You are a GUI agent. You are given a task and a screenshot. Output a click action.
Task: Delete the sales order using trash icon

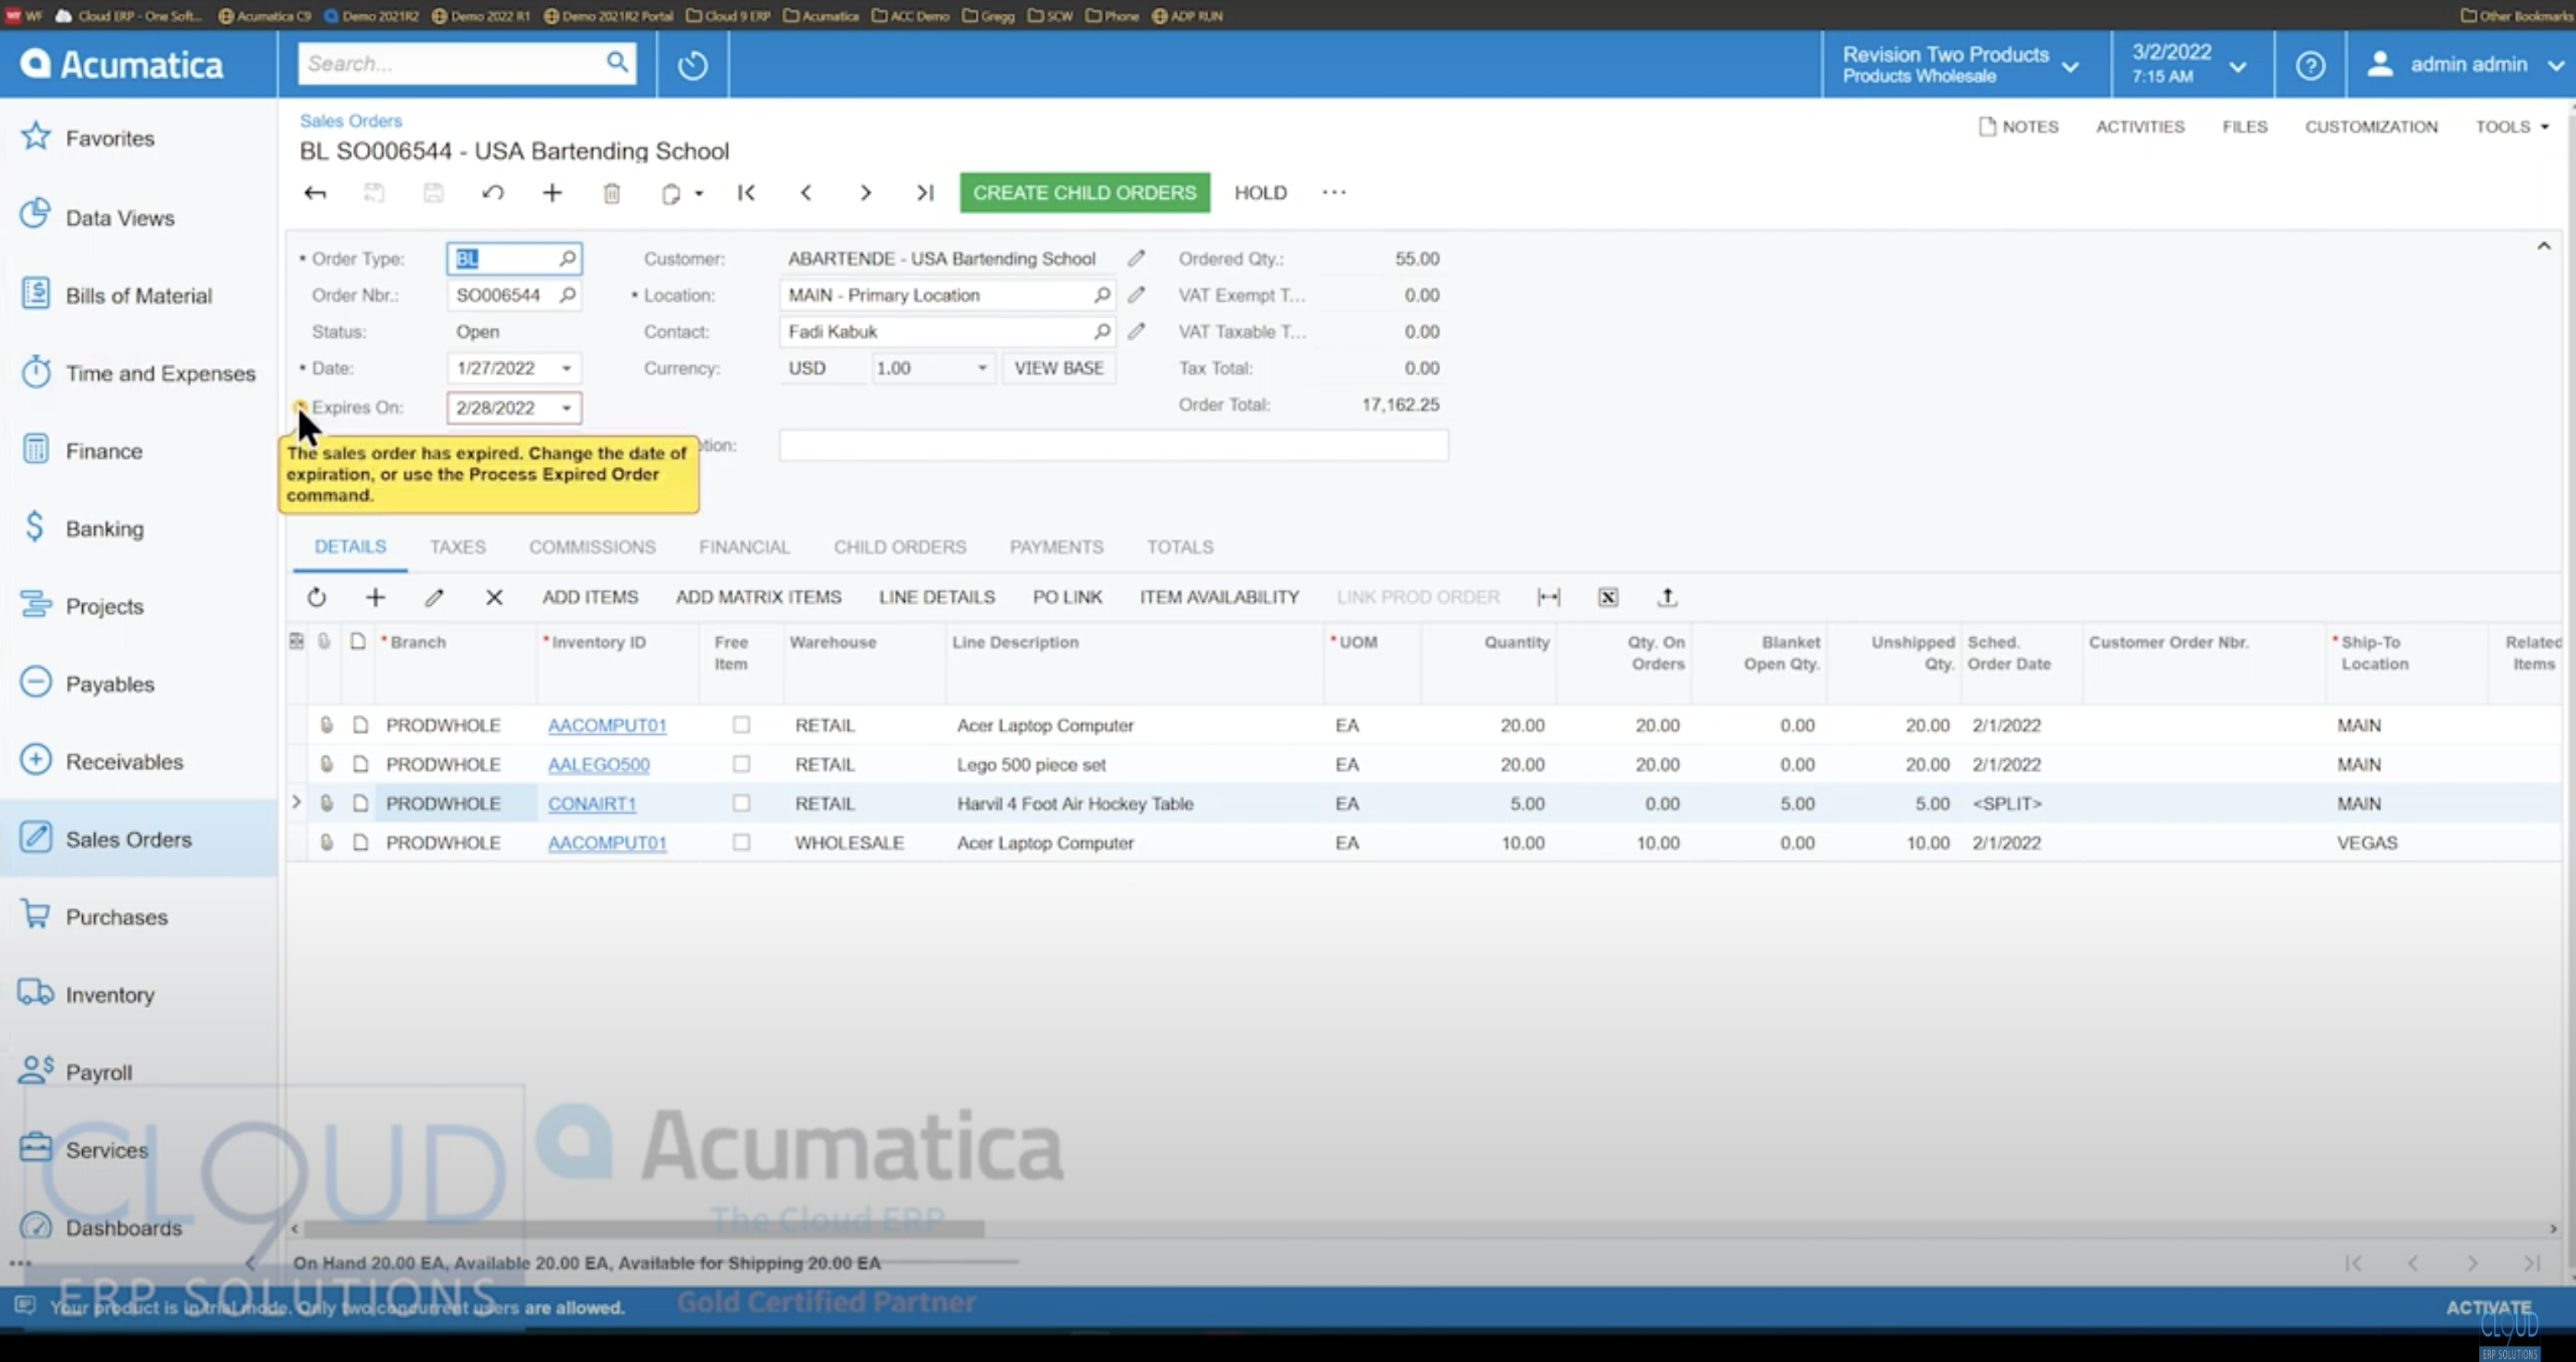point(612,193)
